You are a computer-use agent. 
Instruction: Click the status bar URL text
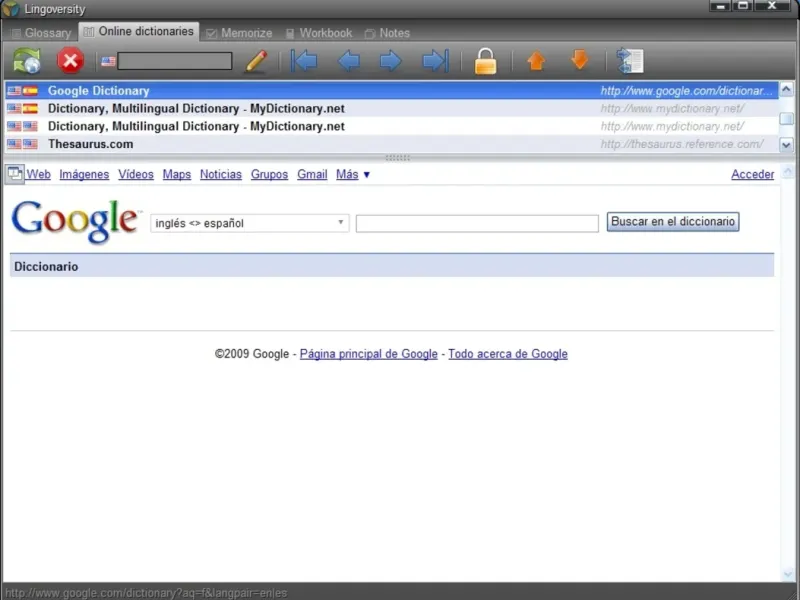click(x=146, y=593)
